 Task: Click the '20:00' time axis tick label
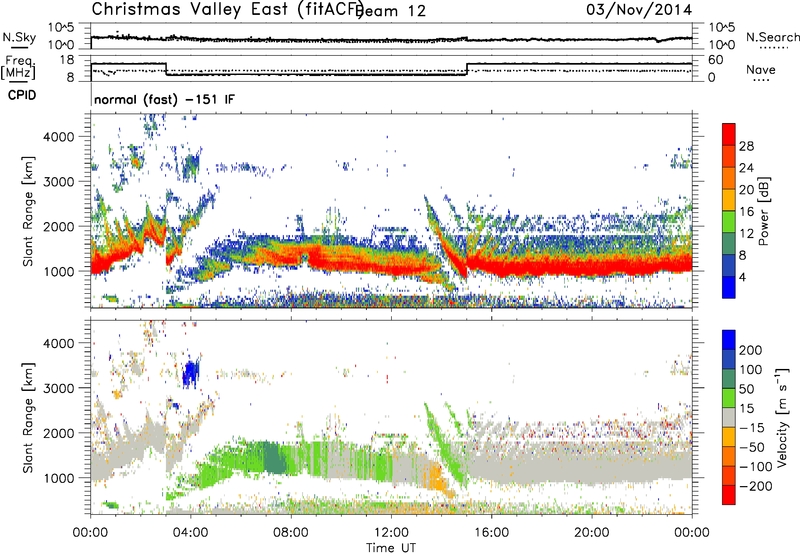pyautogui.click(x=592, y=533)
